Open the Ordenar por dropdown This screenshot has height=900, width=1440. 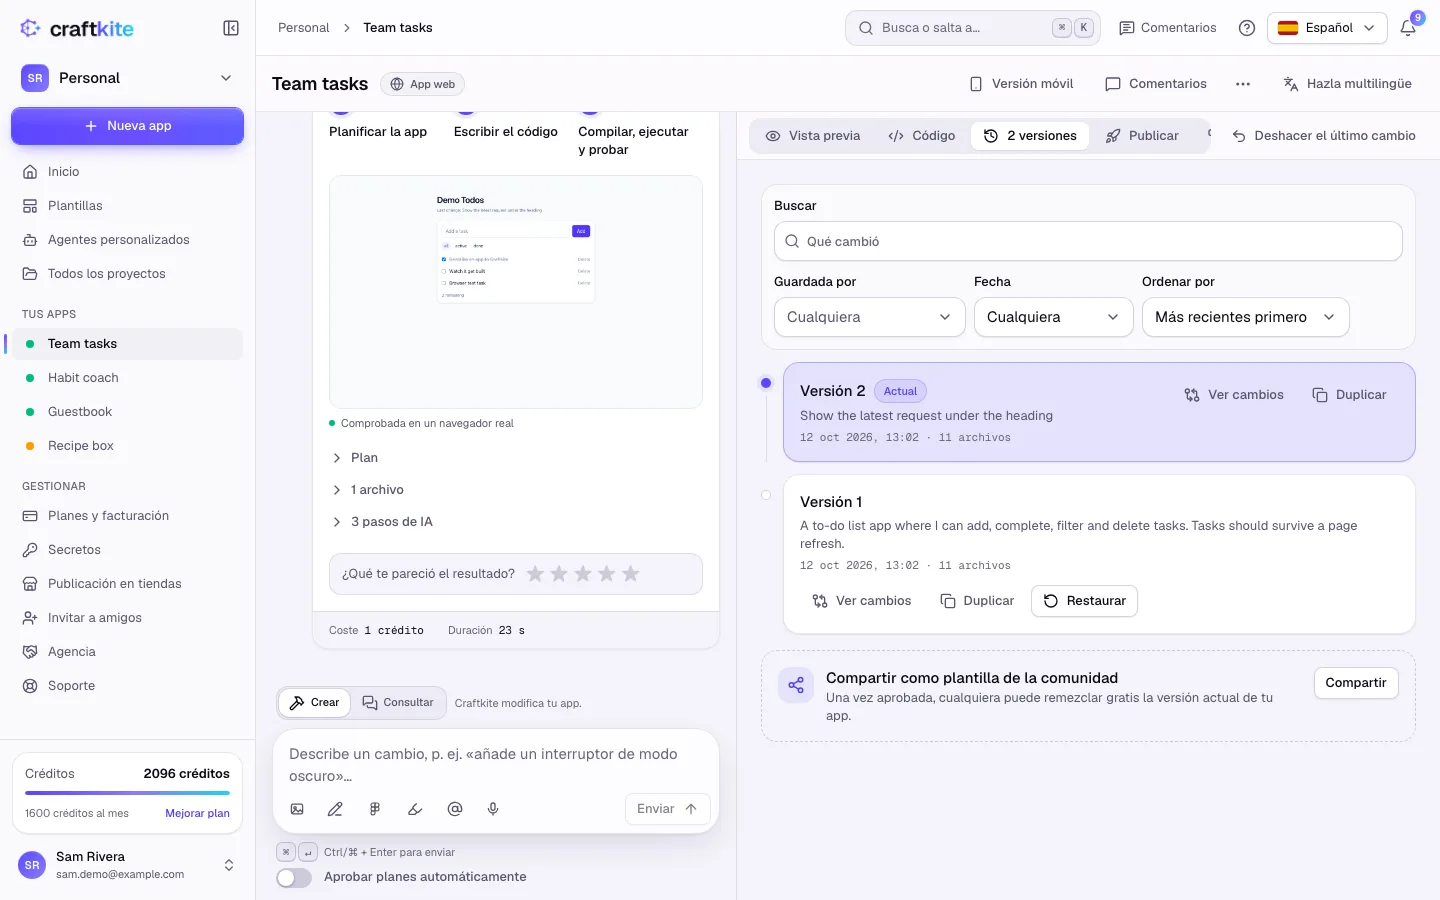point(1245,317)
